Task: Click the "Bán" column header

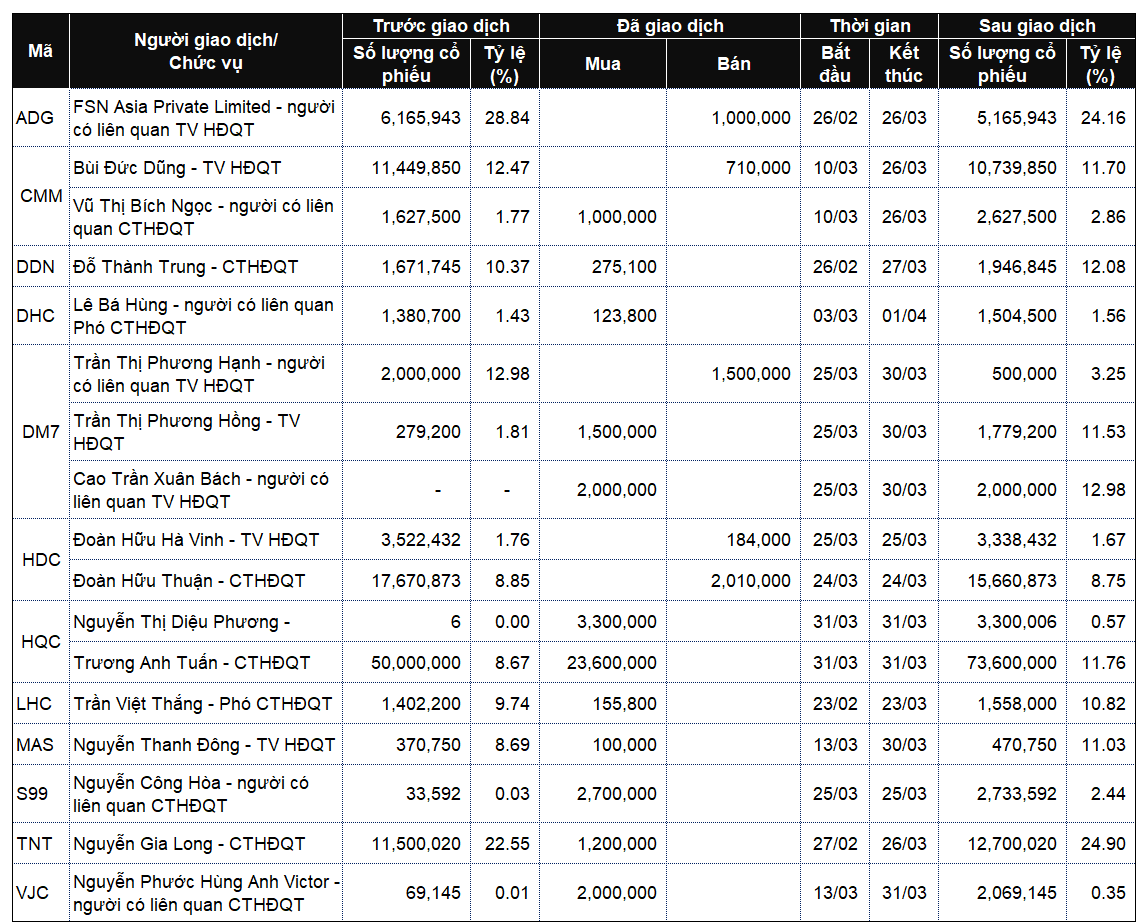Action: tap(734, 64)
